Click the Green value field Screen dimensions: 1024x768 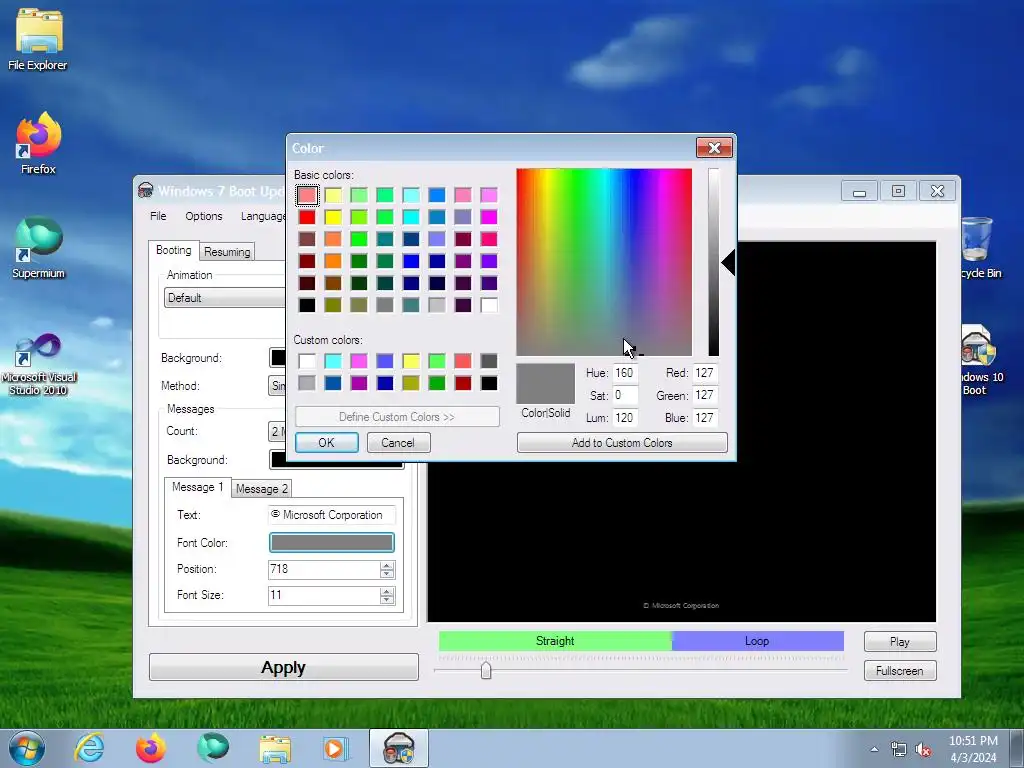(705, 395)
